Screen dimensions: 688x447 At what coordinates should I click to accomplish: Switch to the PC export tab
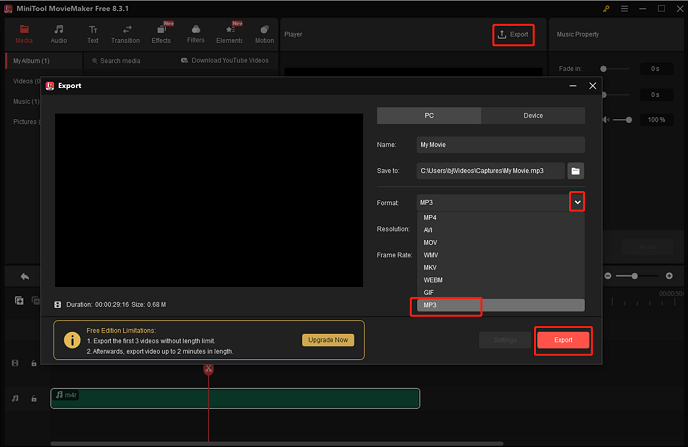pyautogui.click(x=429, y=115)
